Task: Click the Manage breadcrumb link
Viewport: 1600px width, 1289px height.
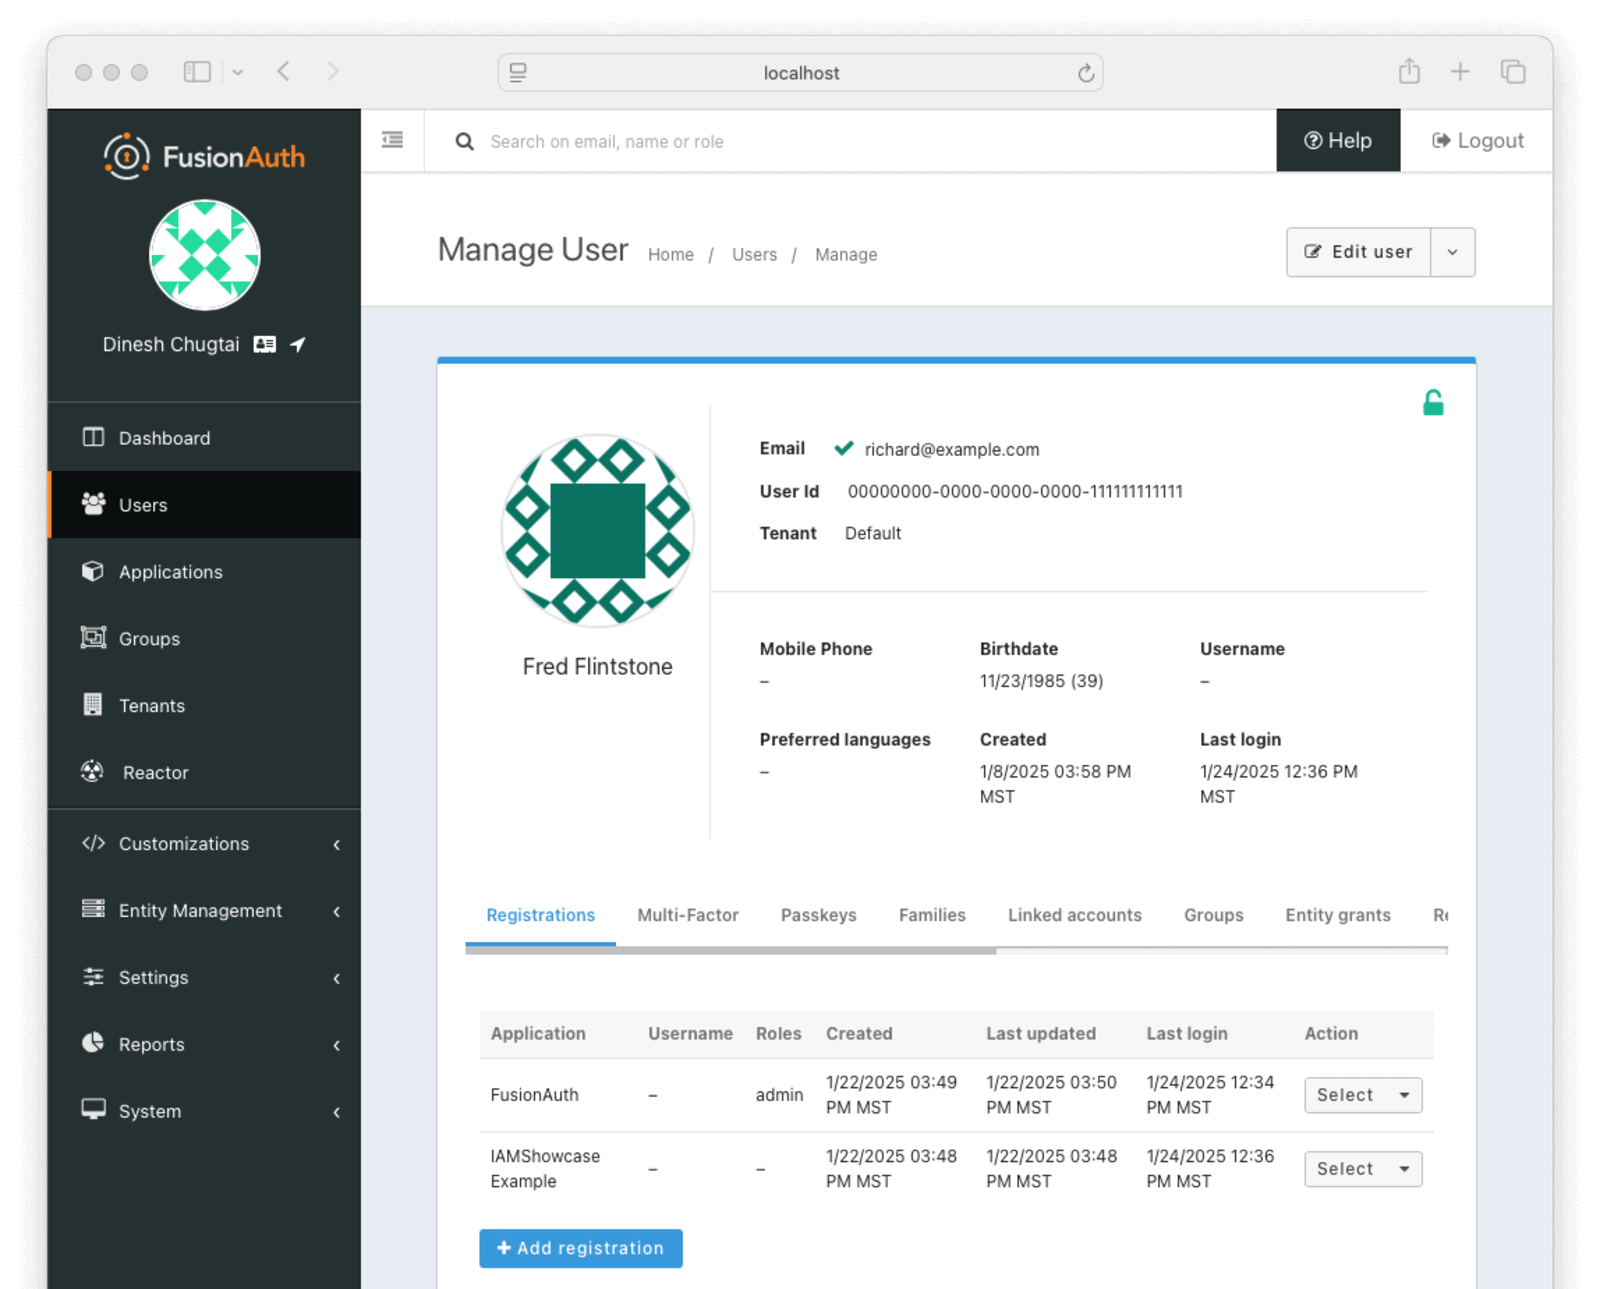Action: pyautogui.click(x=846, y=255)
